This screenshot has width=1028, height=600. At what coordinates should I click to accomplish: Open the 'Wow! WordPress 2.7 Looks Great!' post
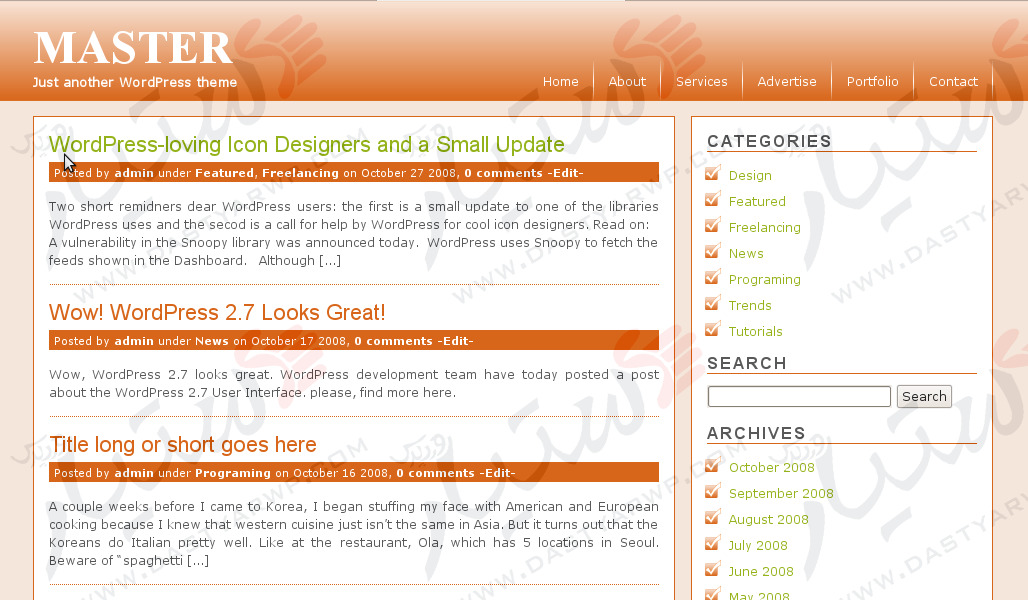pyautogui.click(x=217, y=313)
